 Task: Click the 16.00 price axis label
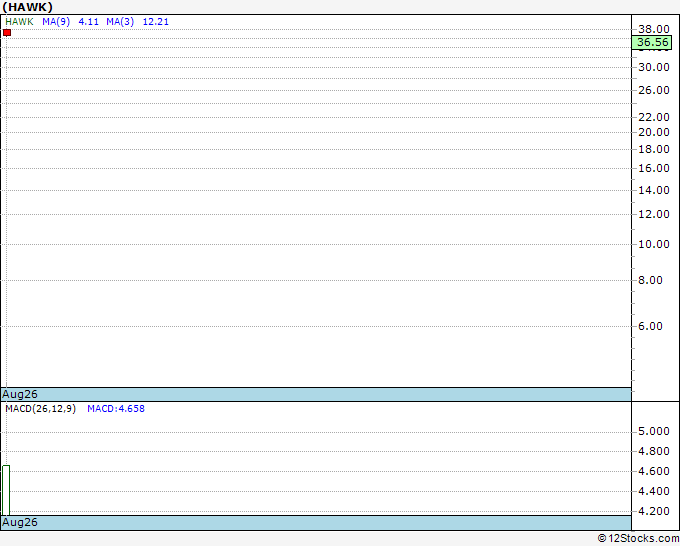(654, 168)
